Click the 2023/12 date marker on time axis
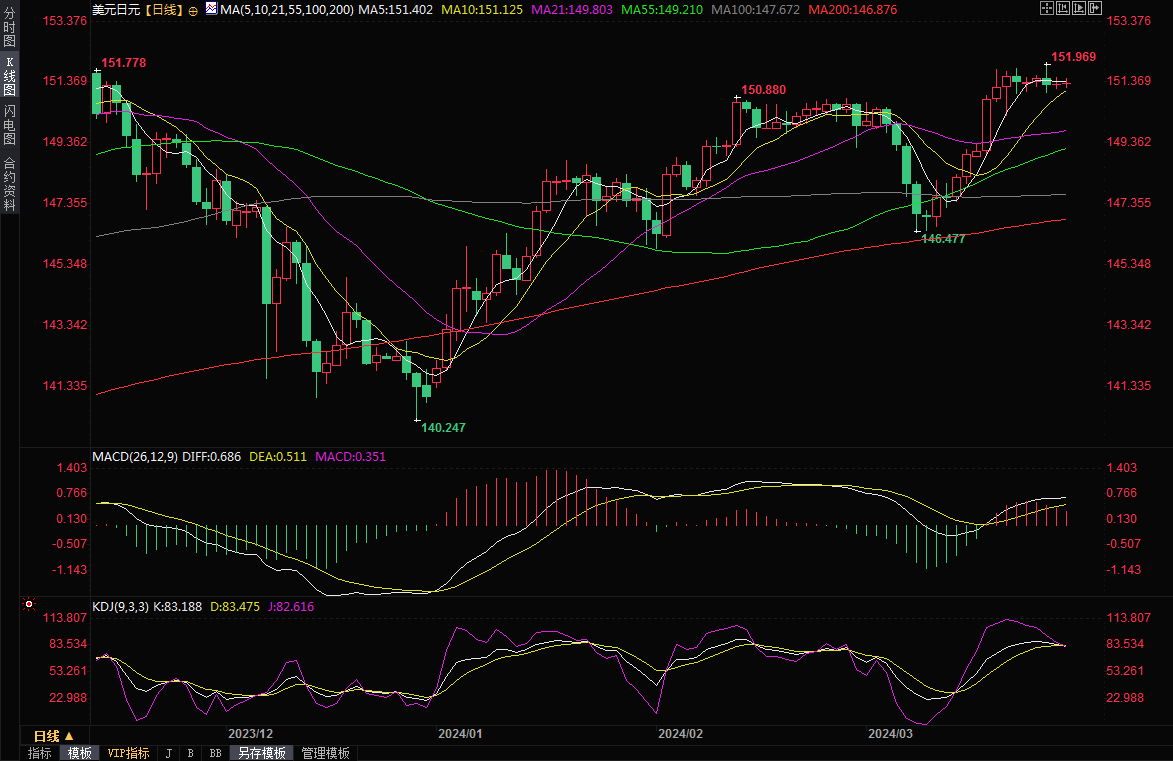The height and width of the screenshot is (761, 1173). coord(251,734)
